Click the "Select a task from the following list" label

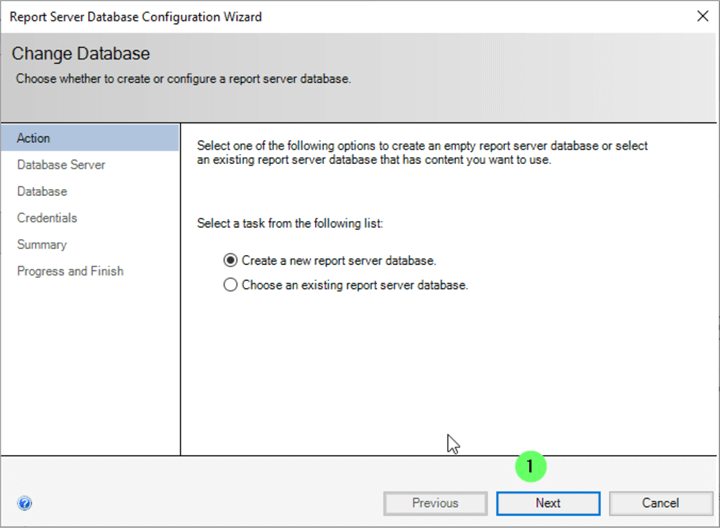click(x=304, y=223)
